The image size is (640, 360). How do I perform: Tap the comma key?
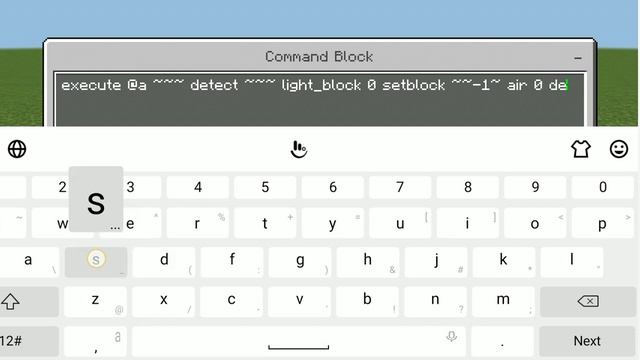[95, 341]
